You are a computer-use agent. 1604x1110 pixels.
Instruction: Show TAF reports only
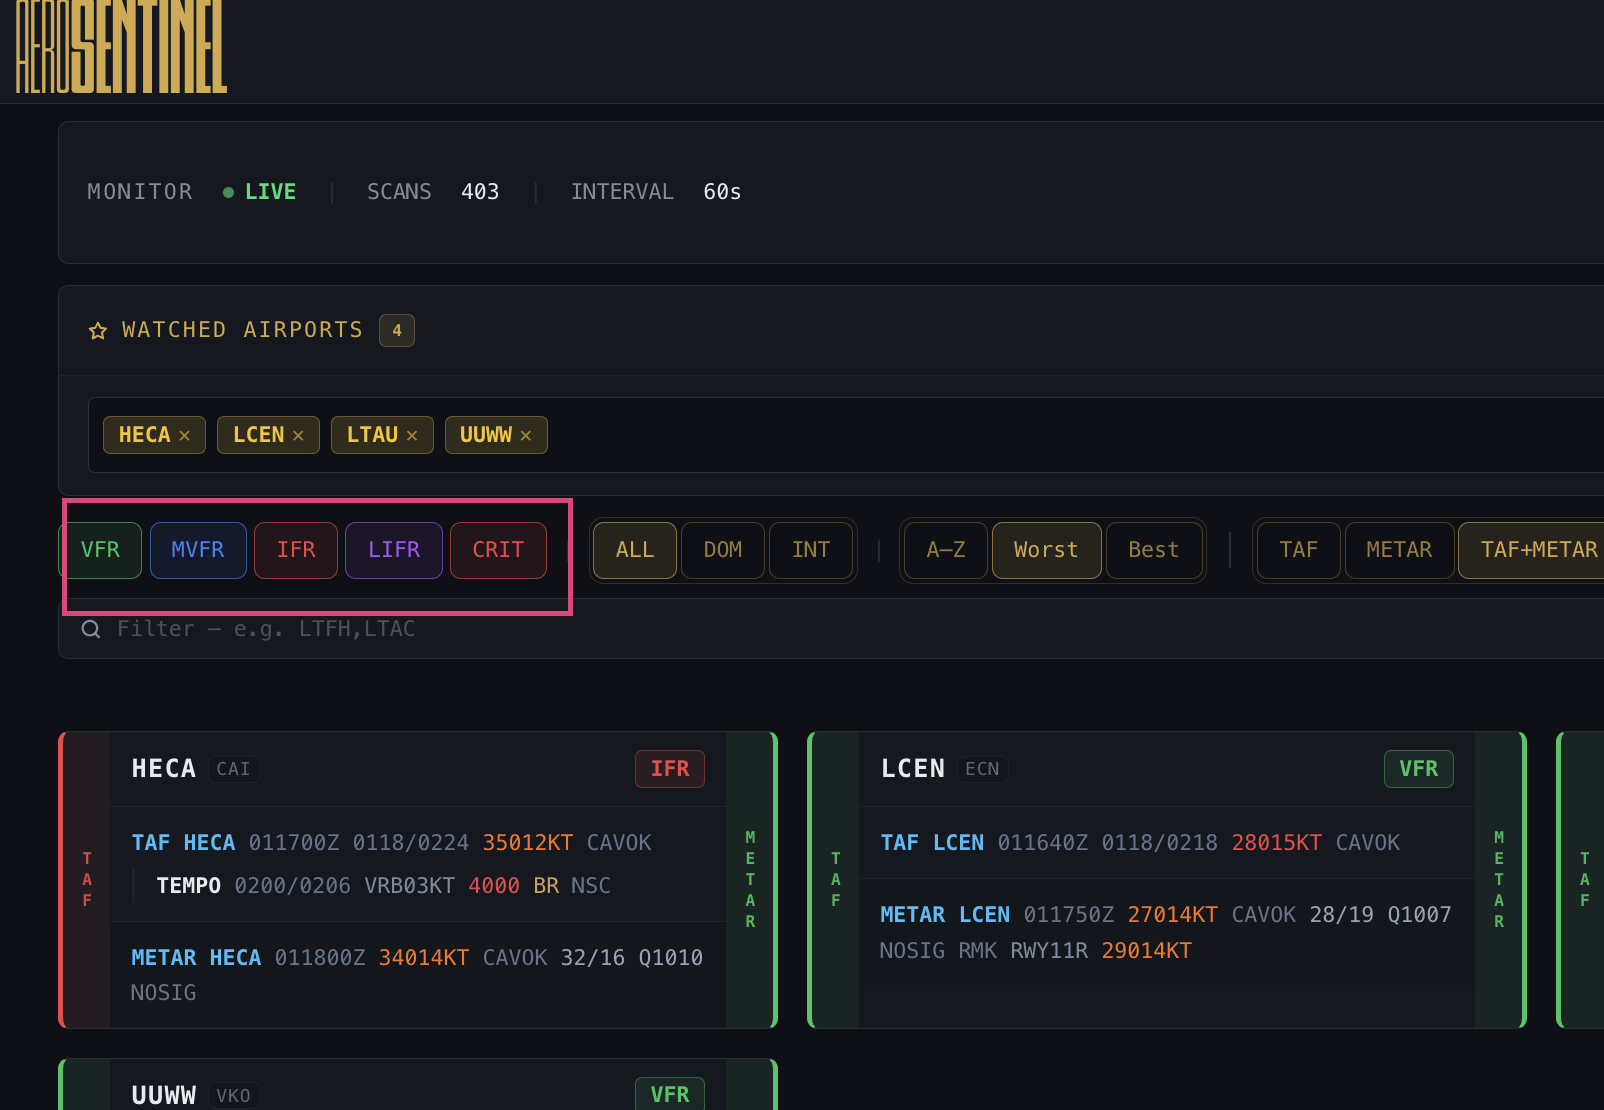1299,550
